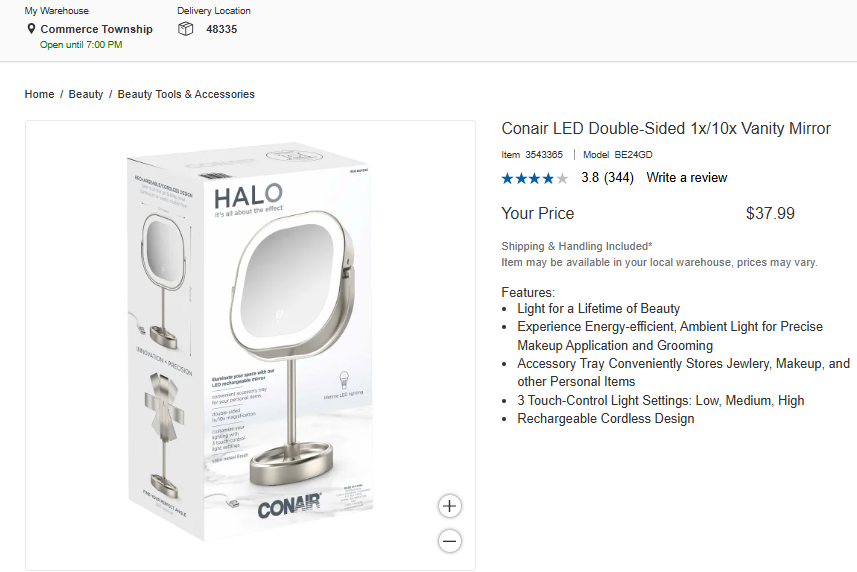Click the warehouse location pin icon
The width and height of the screenshot is (857, 572).
coord(32,29)
